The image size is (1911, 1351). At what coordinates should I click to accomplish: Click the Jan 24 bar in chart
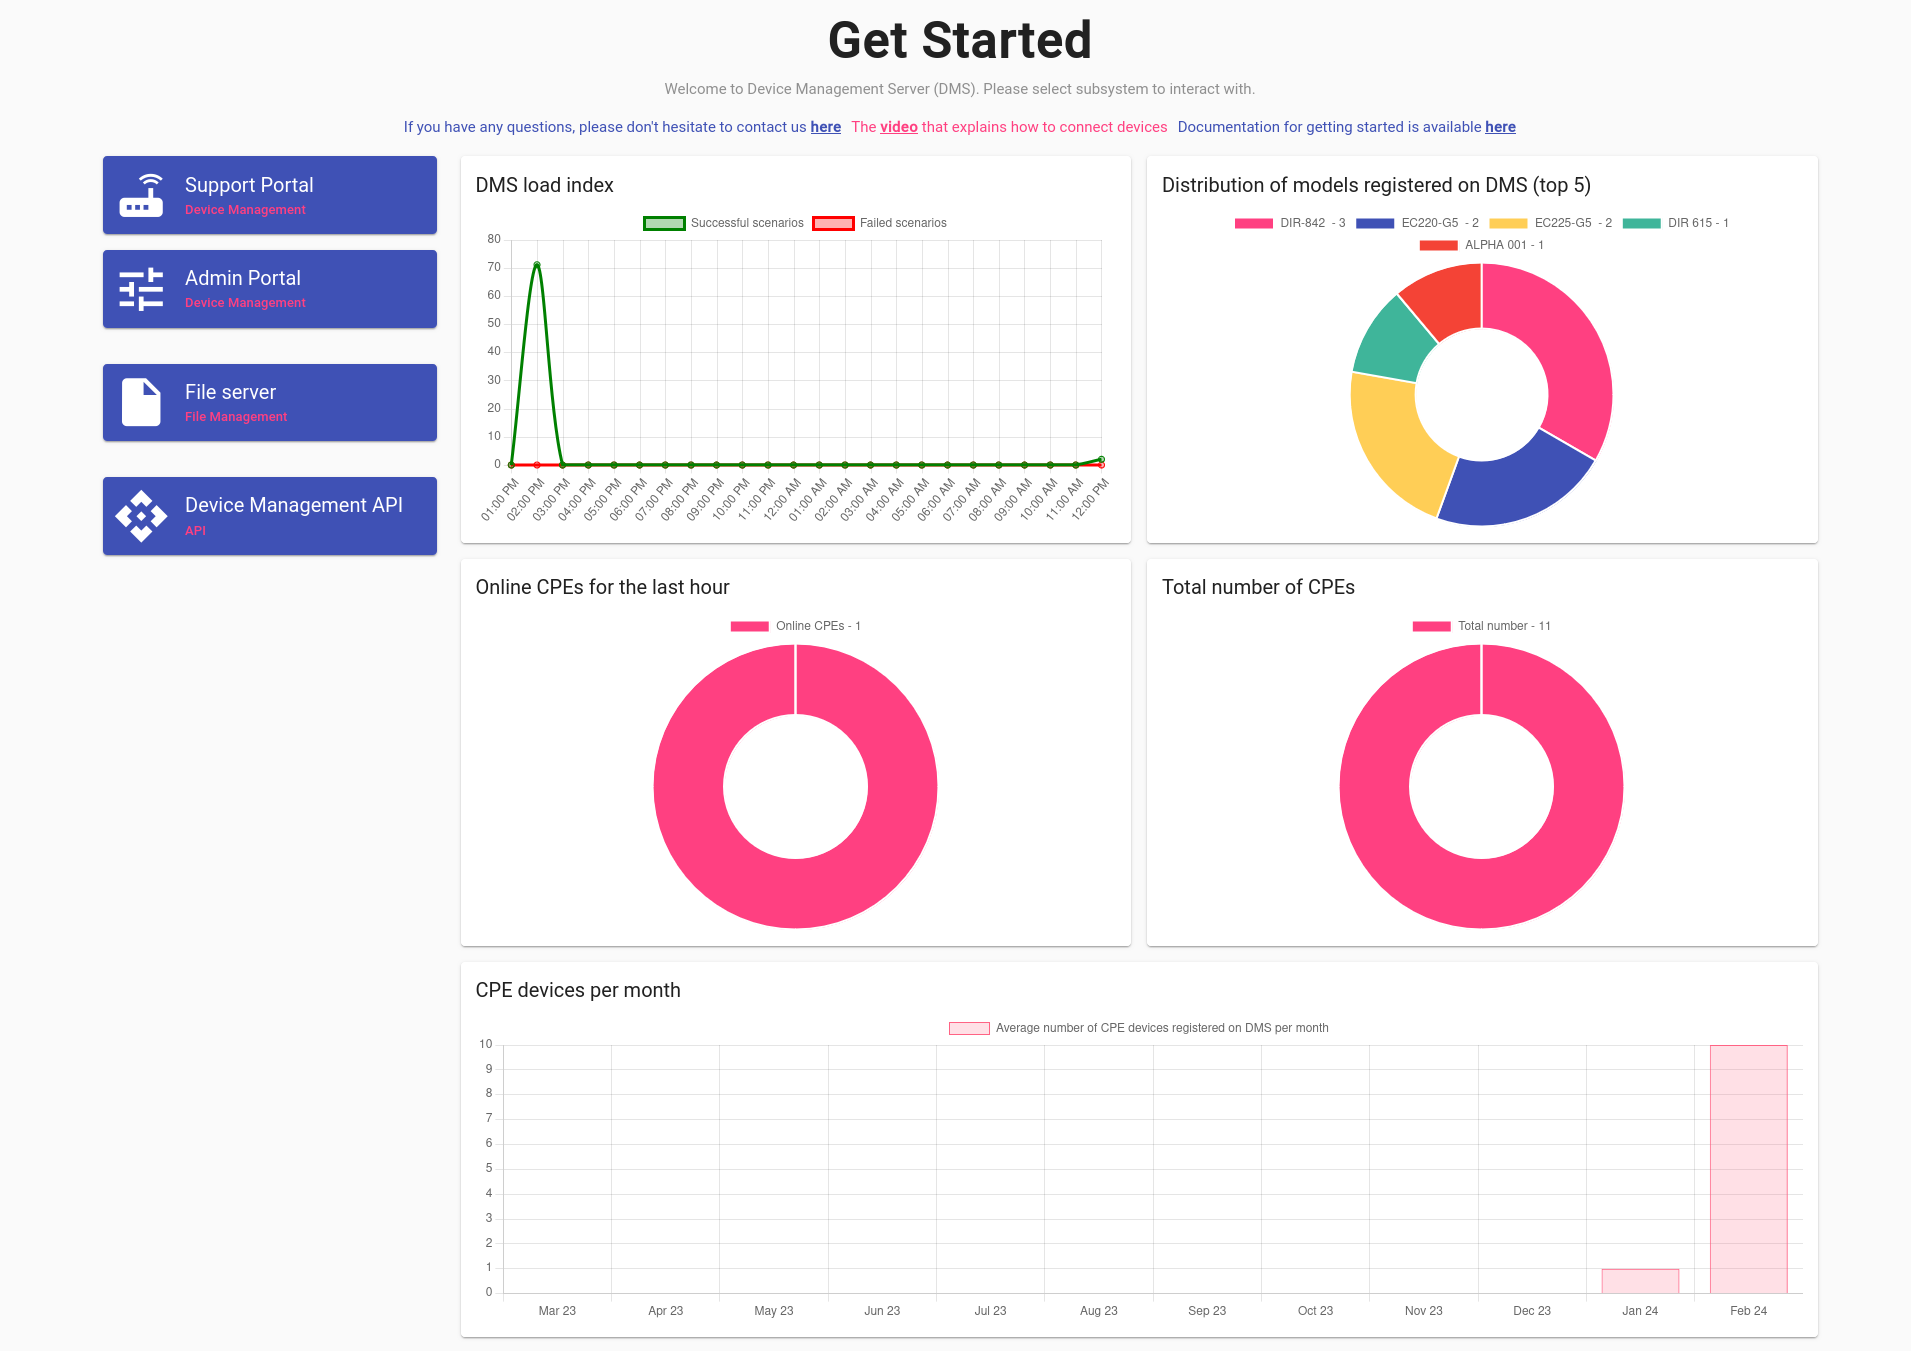1640,1281
